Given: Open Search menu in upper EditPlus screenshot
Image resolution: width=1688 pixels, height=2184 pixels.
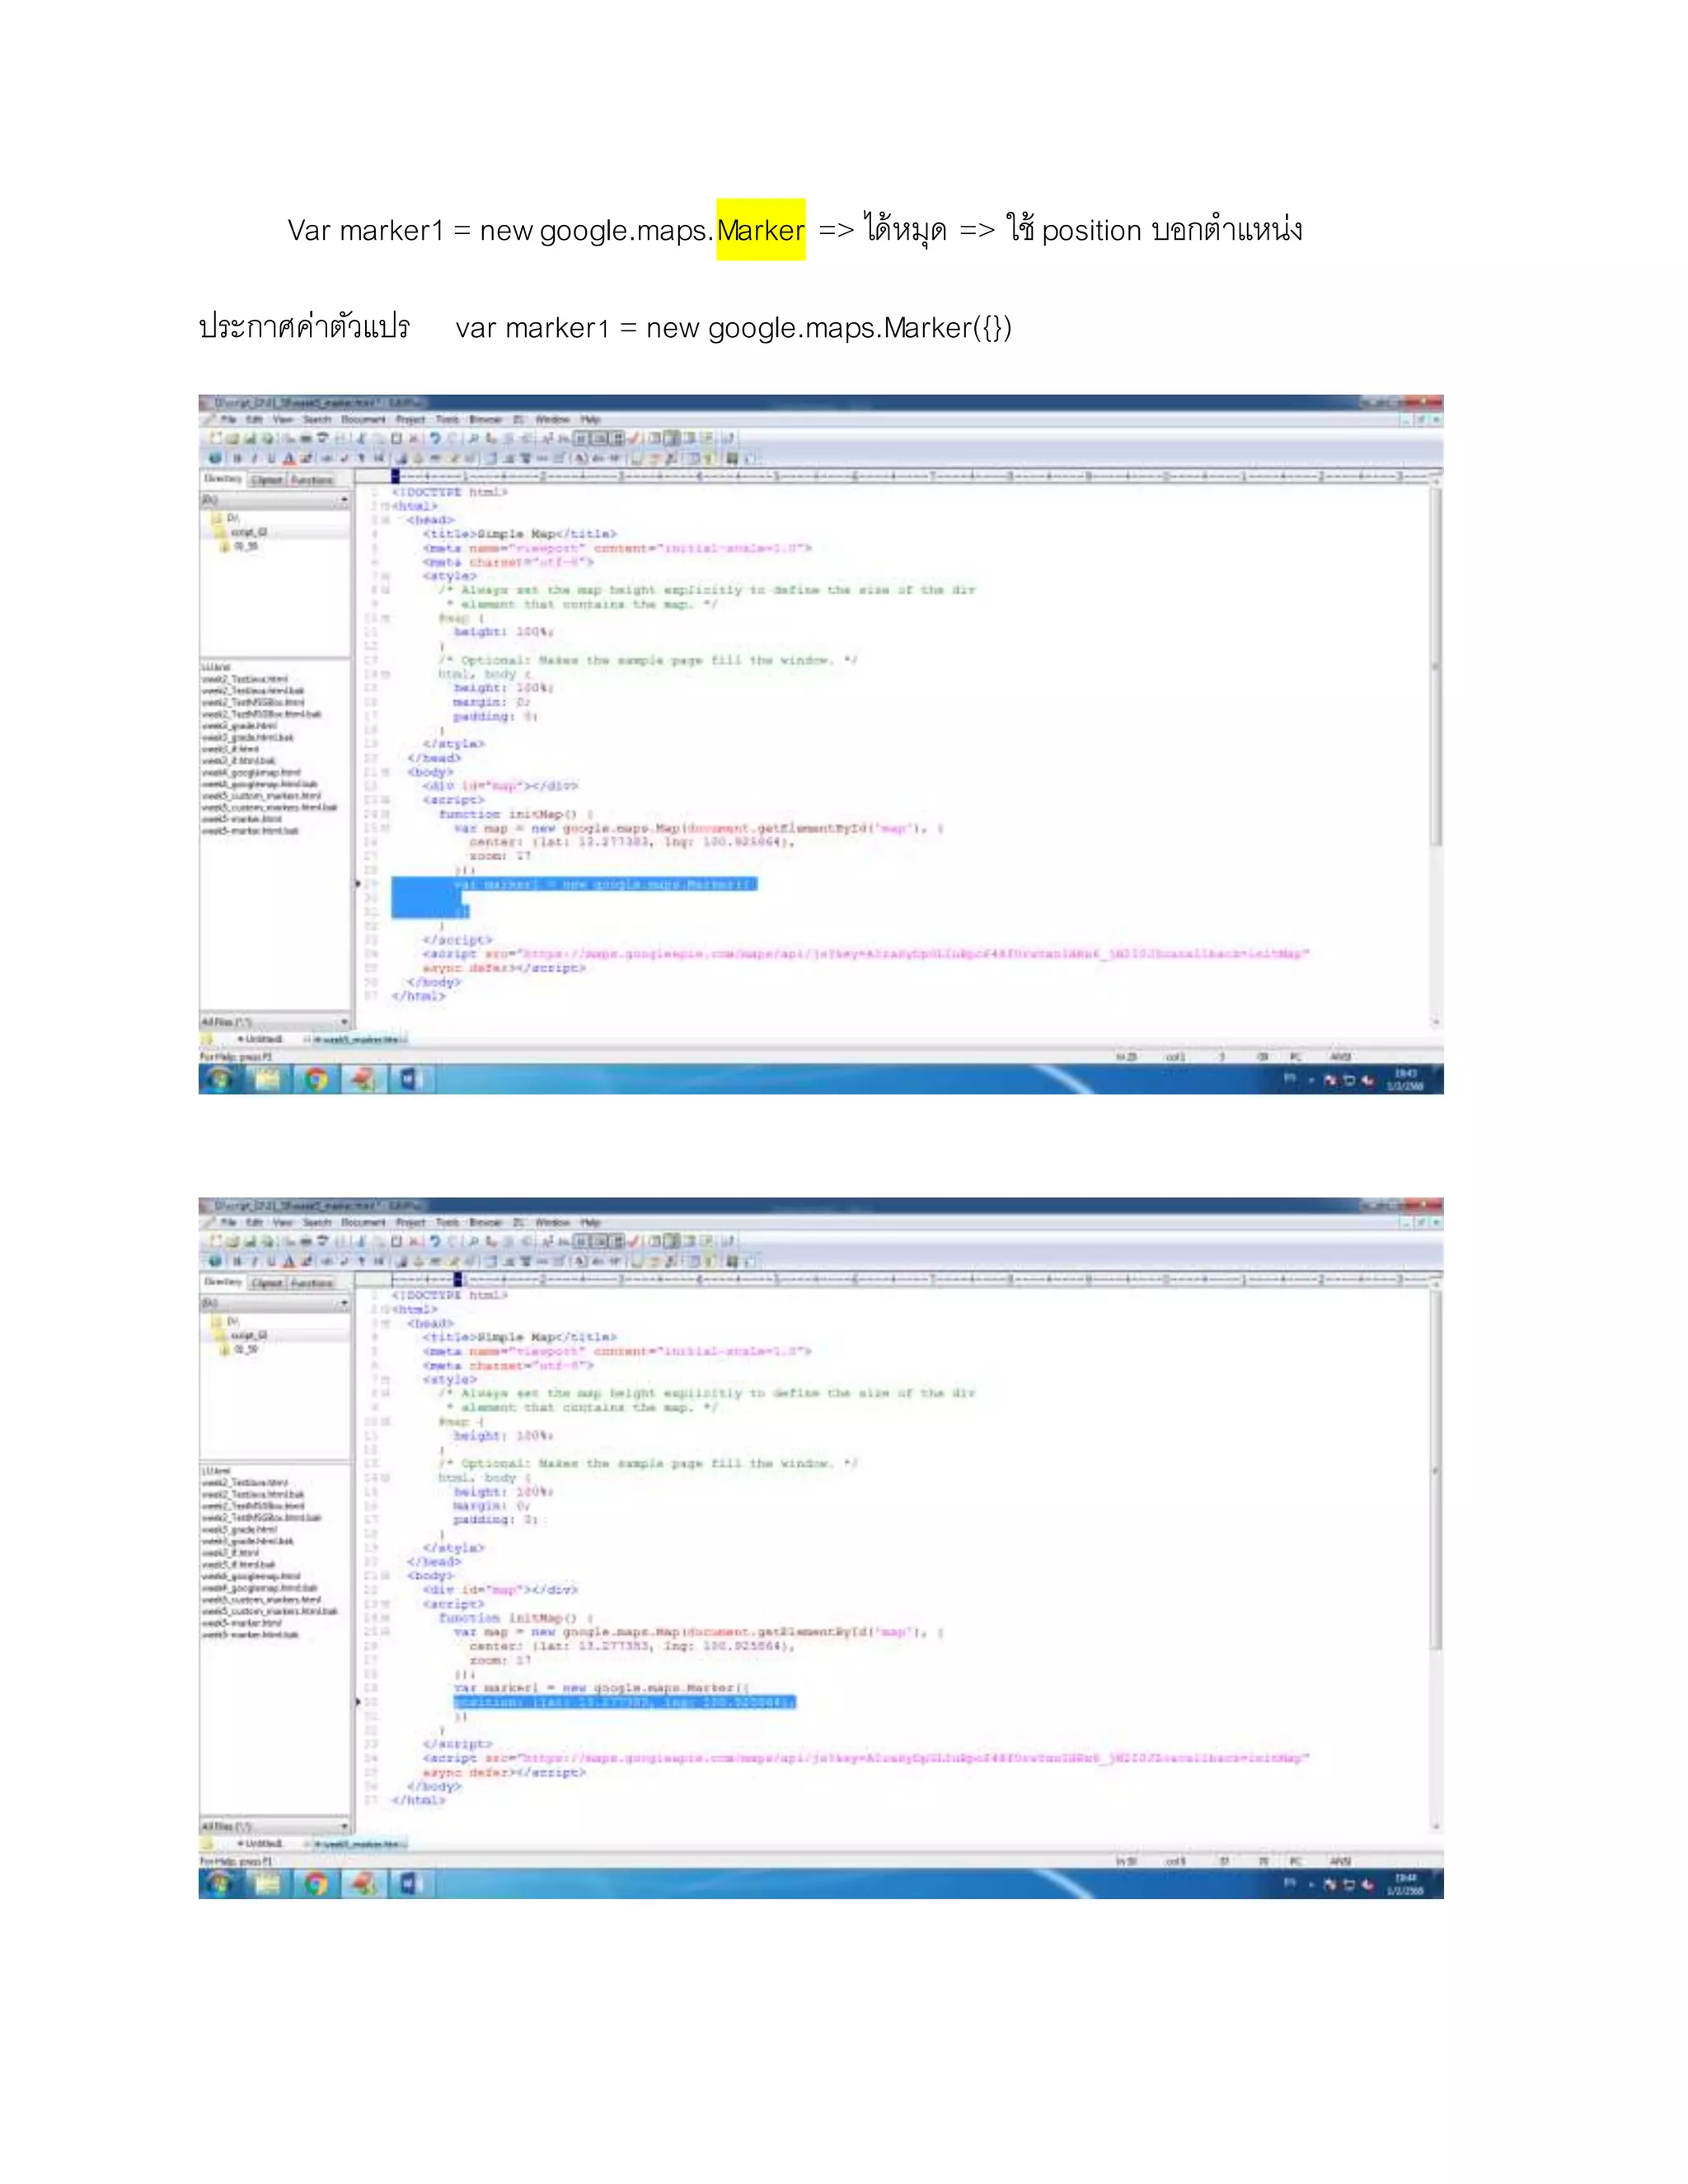Looking at the screenshot, I should pyautogui.click(x=317, y=420).
